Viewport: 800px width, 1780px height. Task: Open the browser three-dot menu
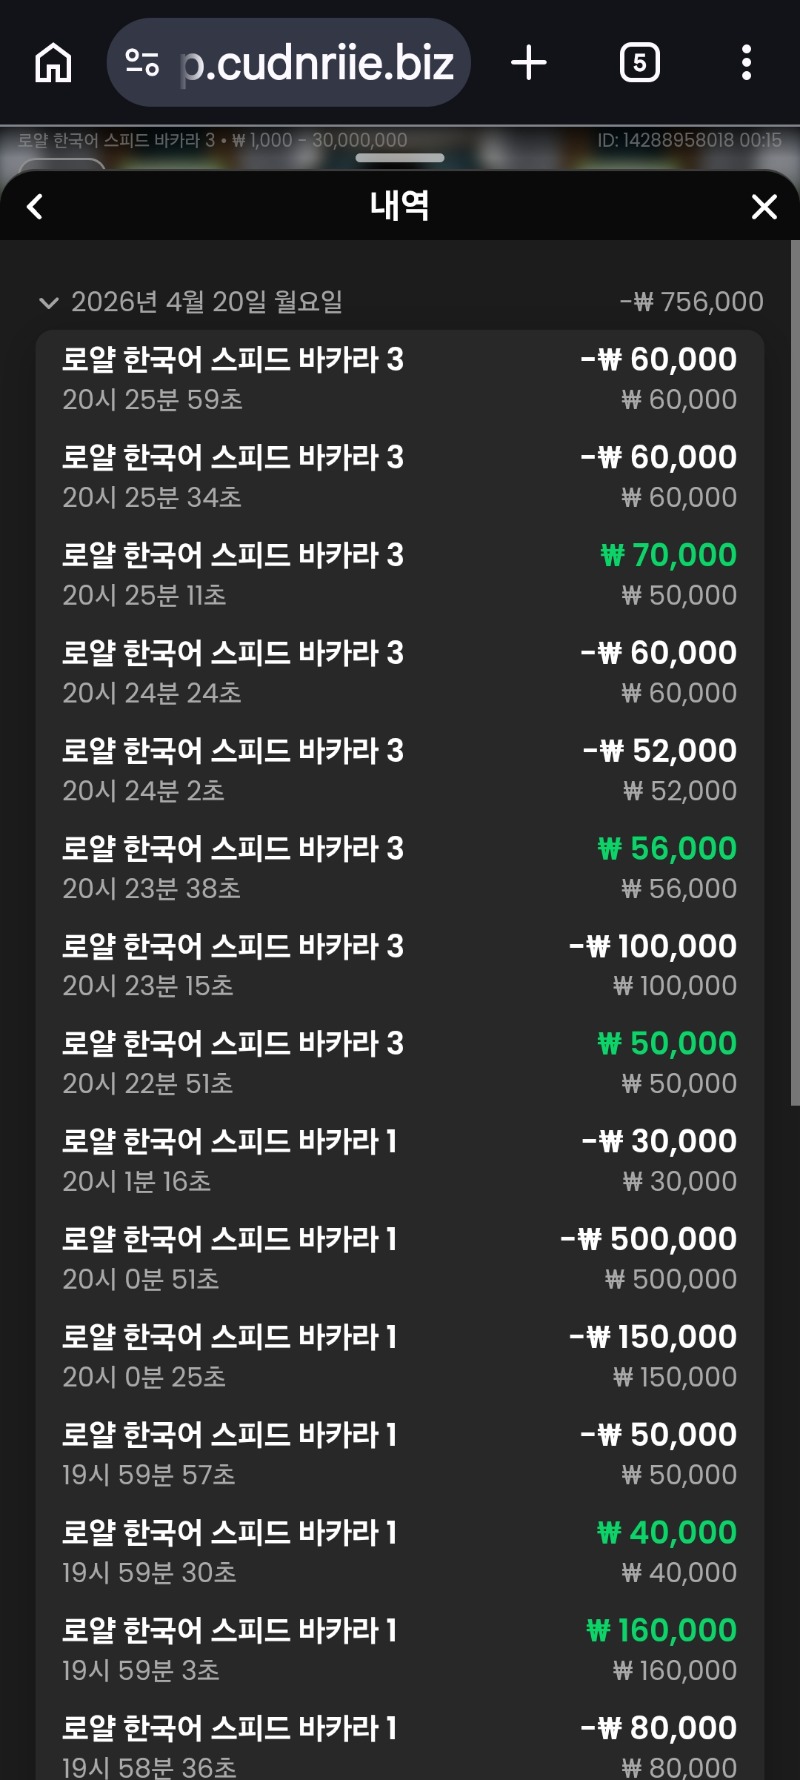[x=746, y=63]
